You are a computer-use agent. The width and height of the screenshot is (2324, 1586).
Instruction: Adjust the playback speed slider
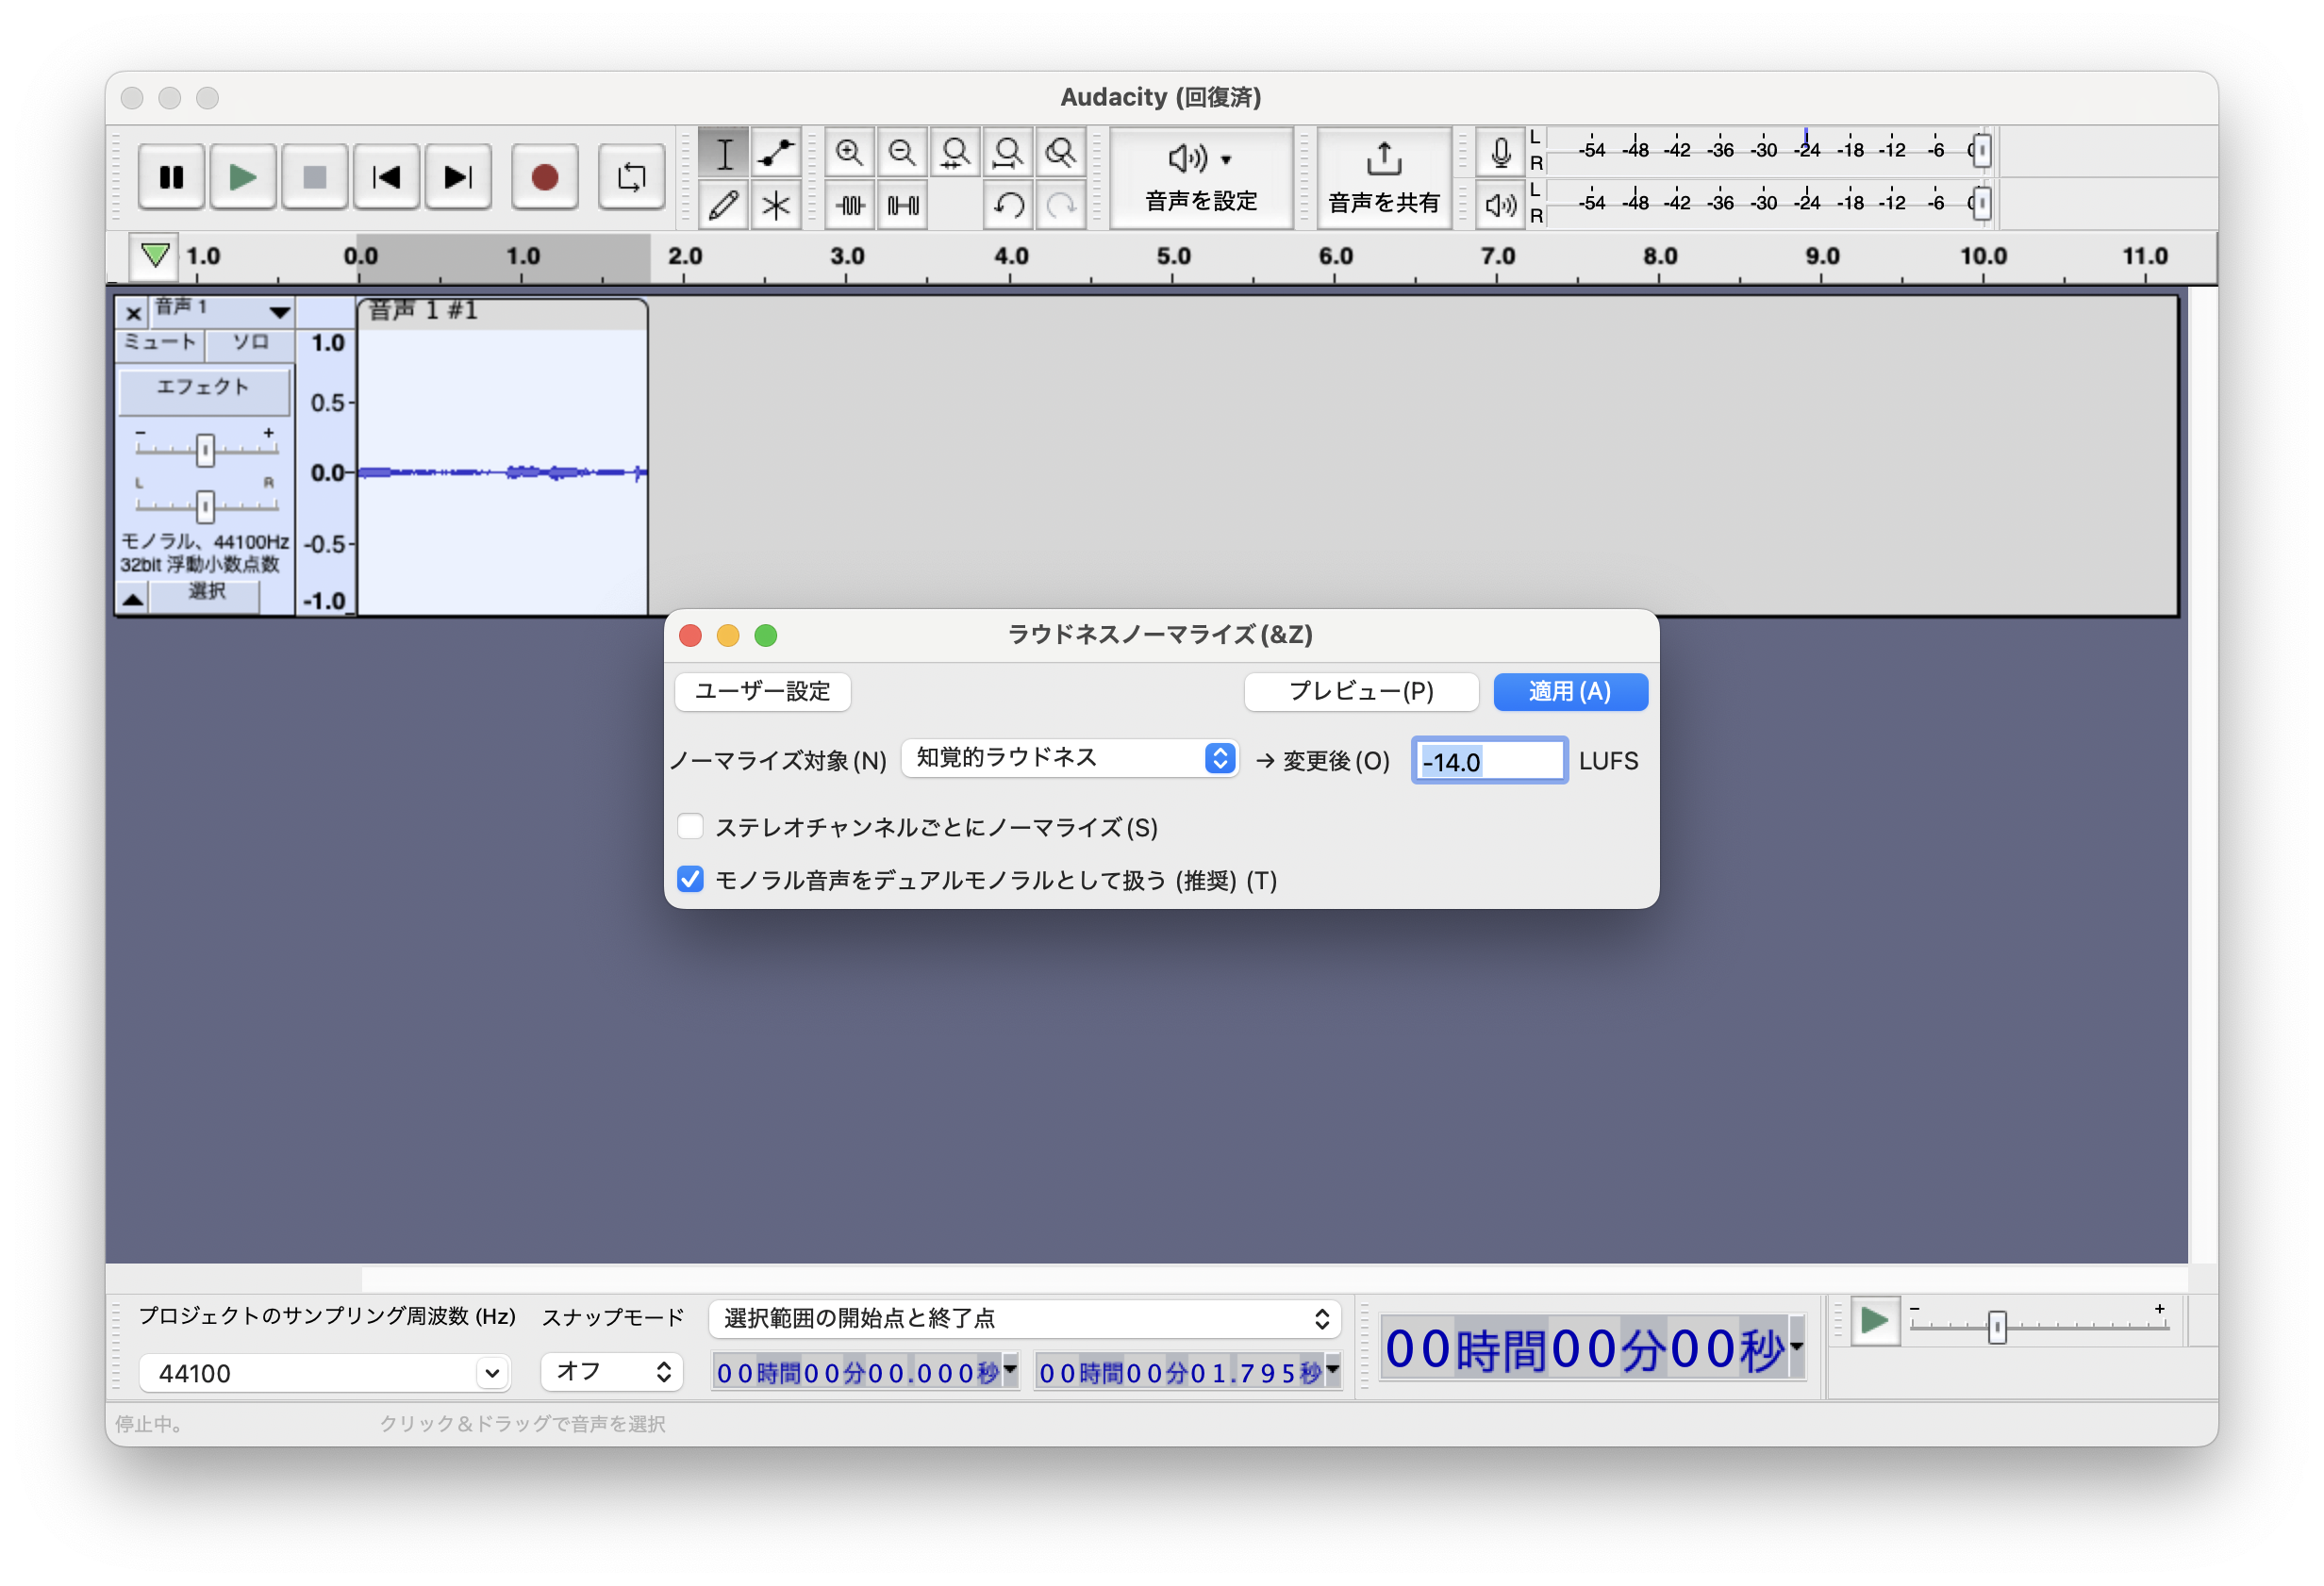click(x=1996, y=1327)
